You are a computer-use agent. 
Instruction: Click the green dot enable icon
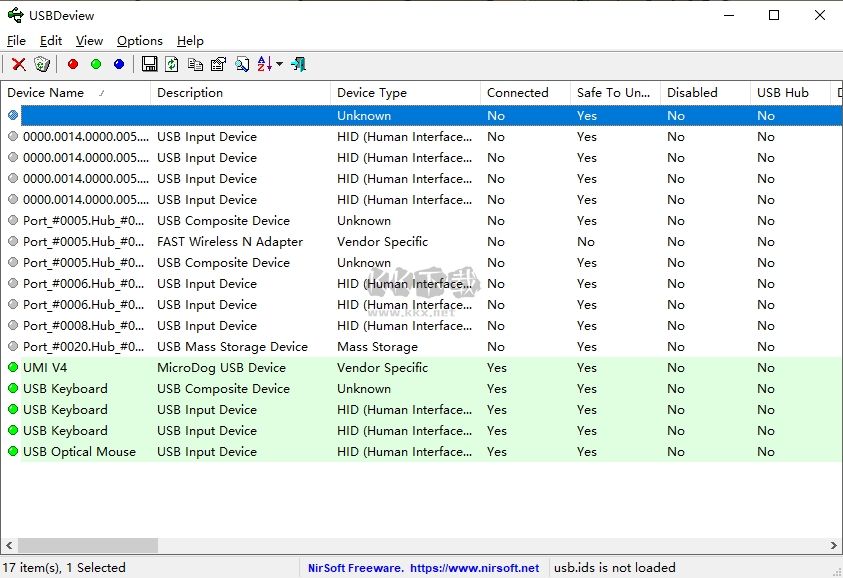(96, 64)
